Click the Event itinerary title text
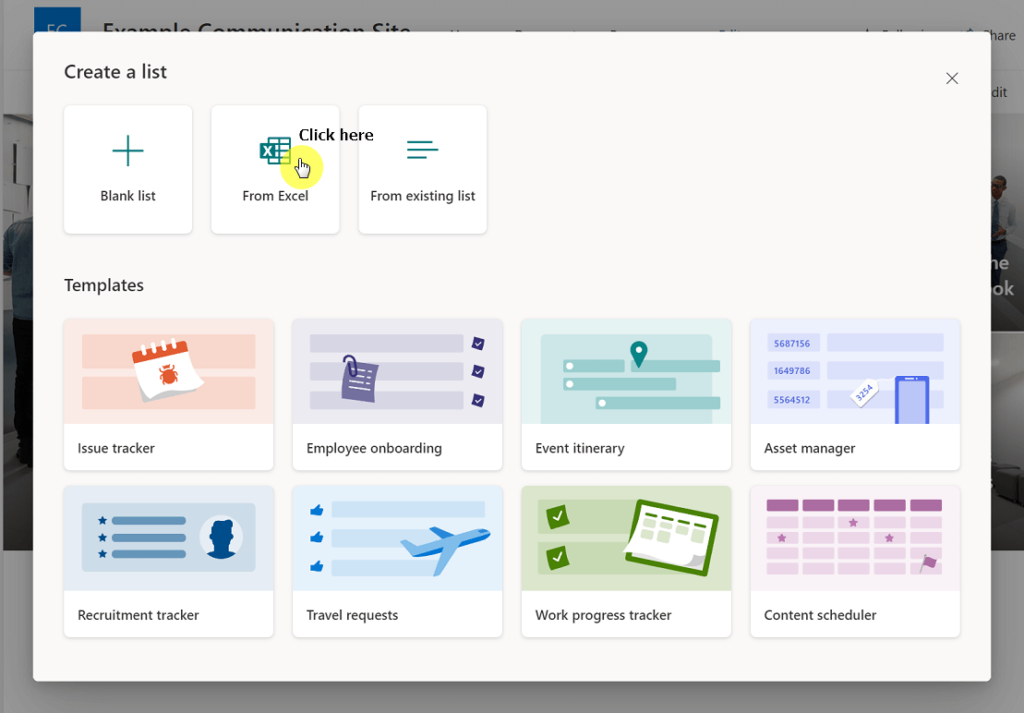Screen dimensions: 1024x713 [580, 449]
